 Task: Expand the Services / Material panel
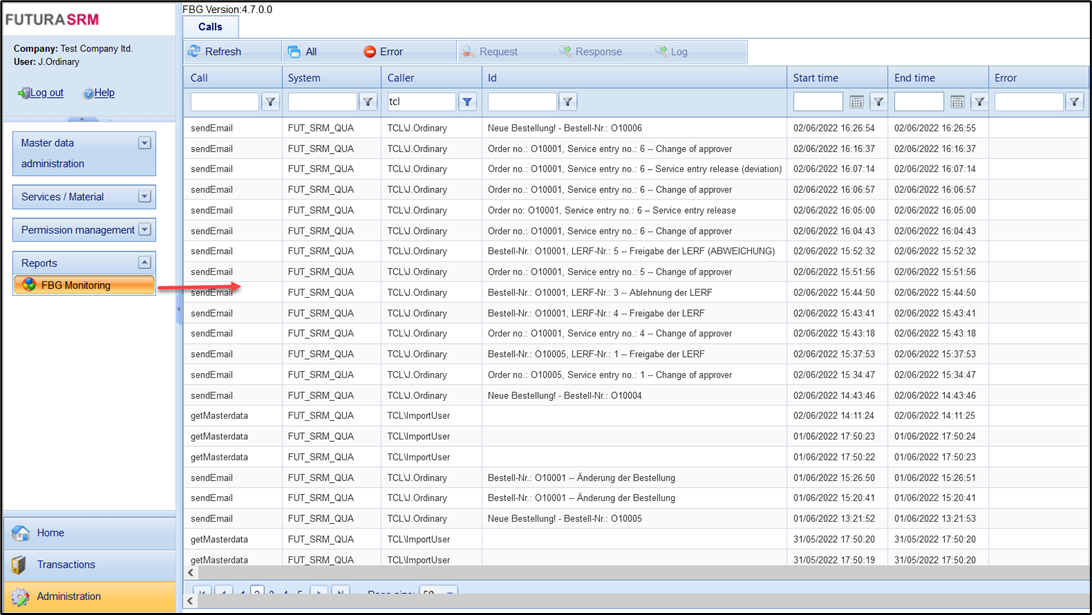(144, 197)
